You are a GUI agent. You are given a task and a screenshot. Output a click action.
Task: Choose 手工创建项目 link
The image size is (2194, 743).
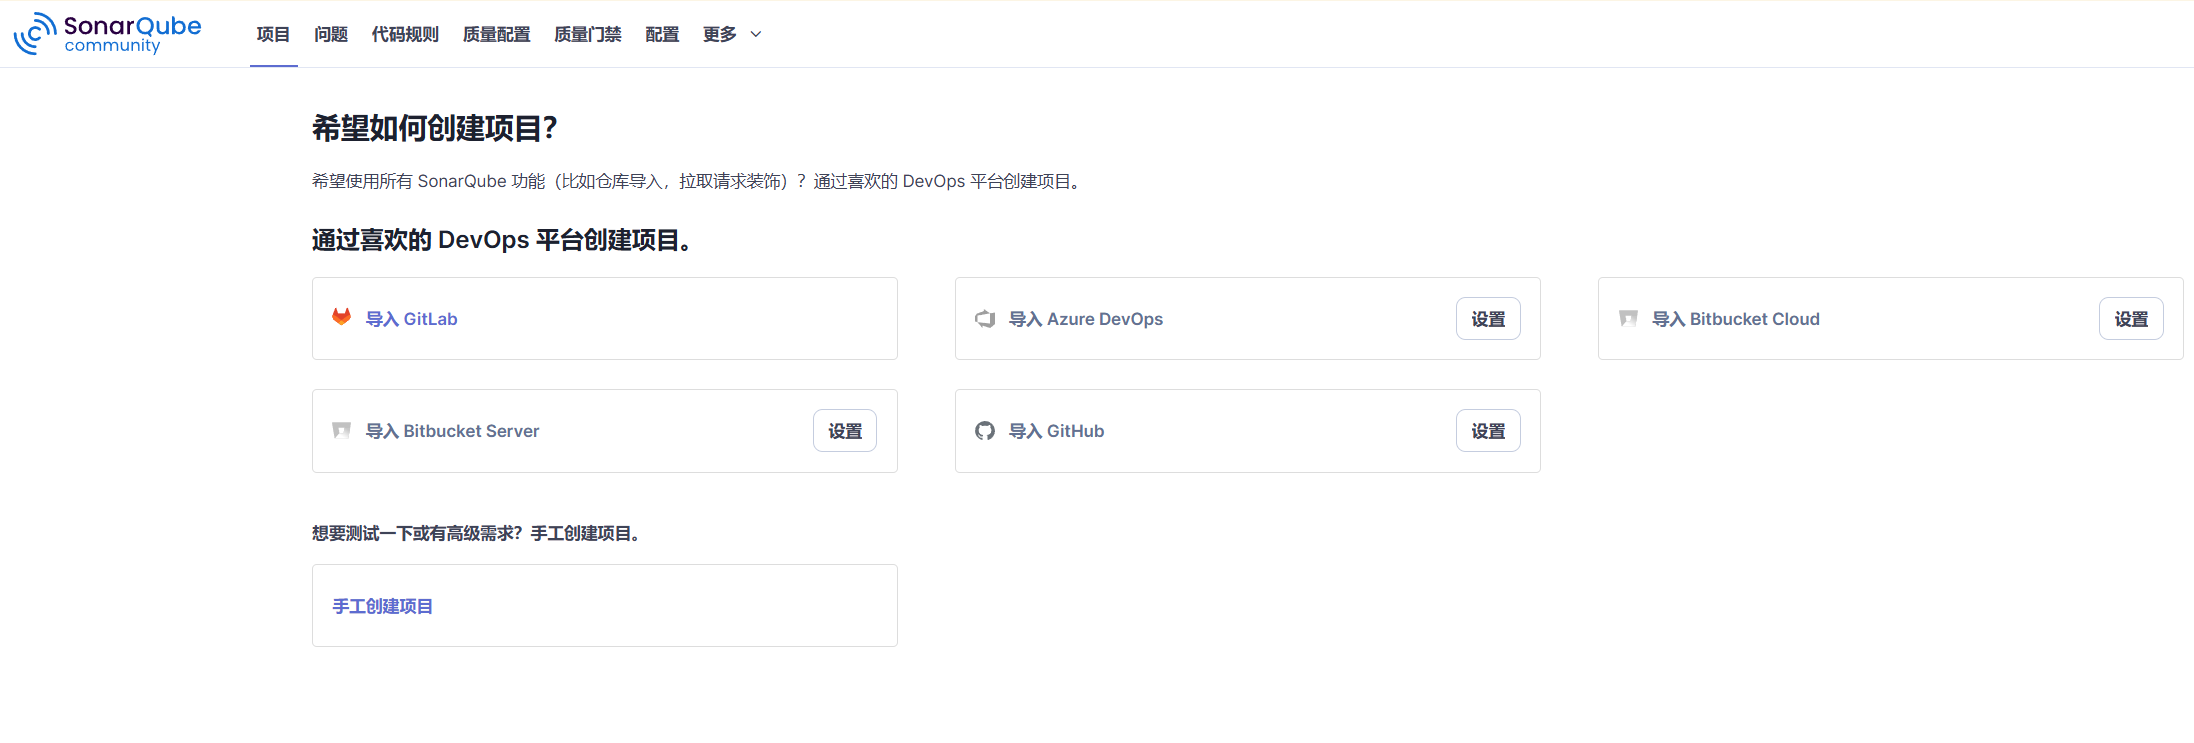pyautogui.click(x=383, y=606)
